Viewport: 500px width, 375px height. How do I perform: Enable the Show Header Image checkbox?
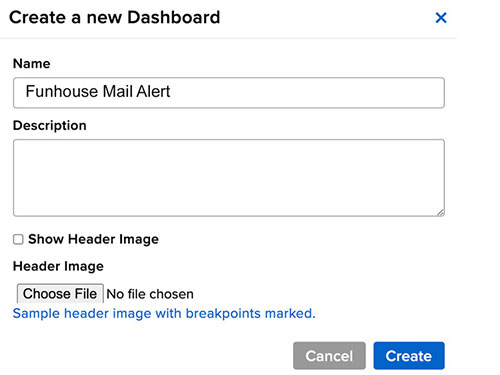coord(18,239)
